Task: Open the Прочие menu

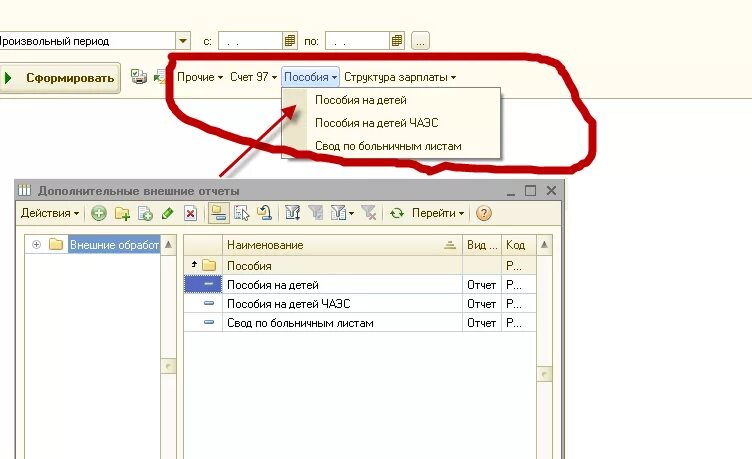Action: 200,77
